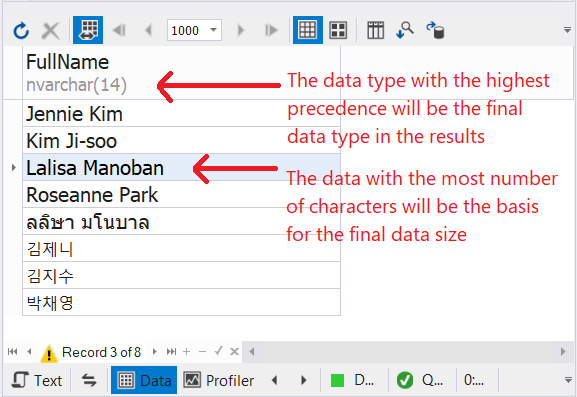Viewport: 577px width, 397px height.
Task: Click the green D... connection status
Action: (353, 380)
